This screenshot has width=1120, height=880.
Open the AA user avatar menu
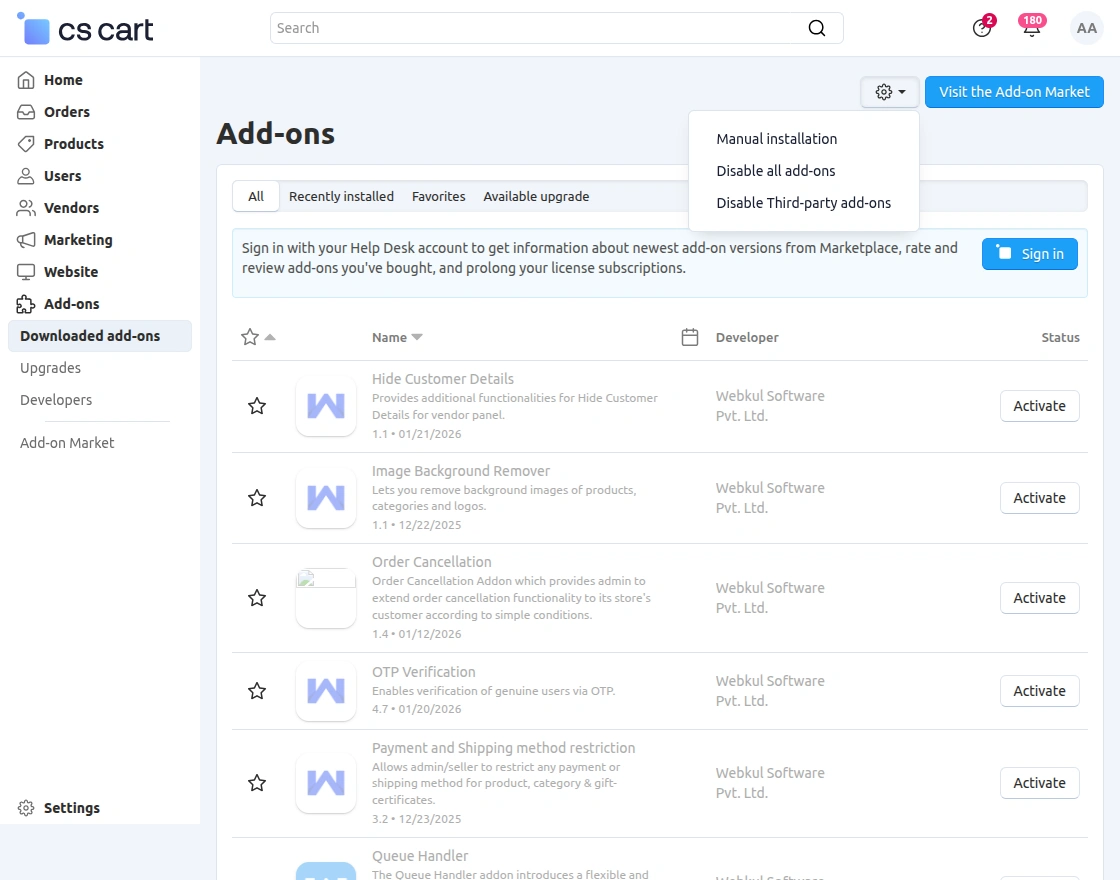click(1086, 28)
